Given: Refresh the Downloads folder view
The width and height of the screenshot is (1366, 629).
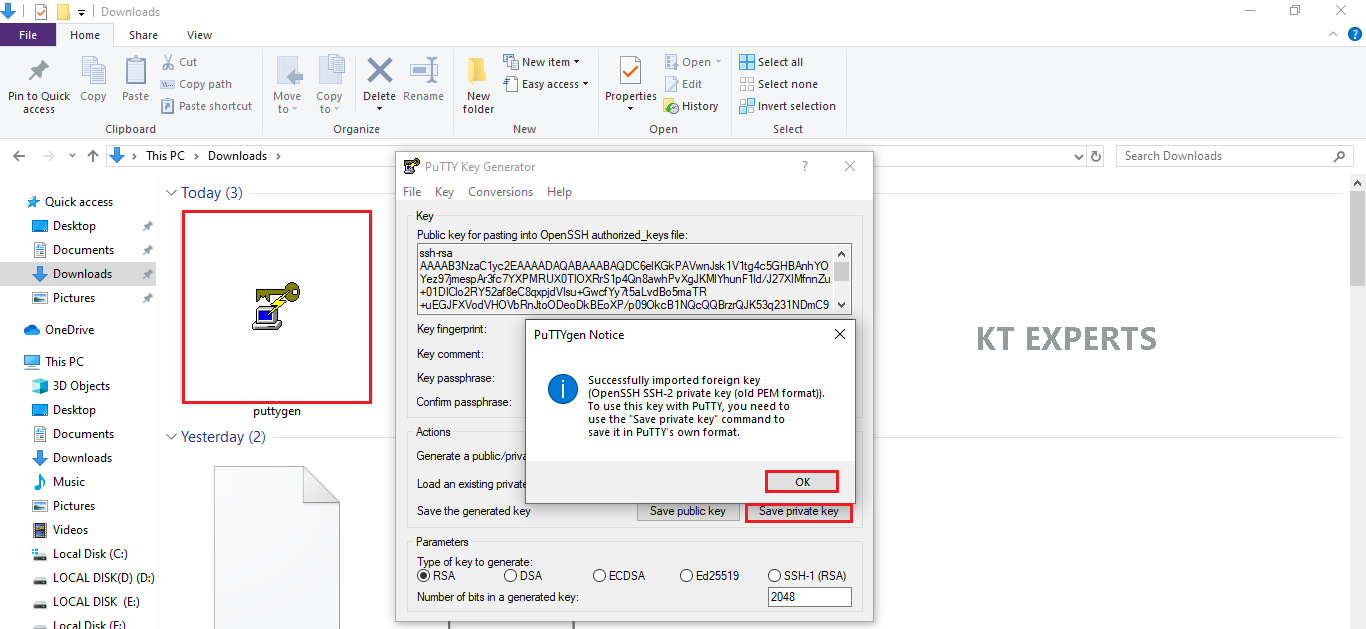Looking at the screenshot, I should (x=1097, y=156).
